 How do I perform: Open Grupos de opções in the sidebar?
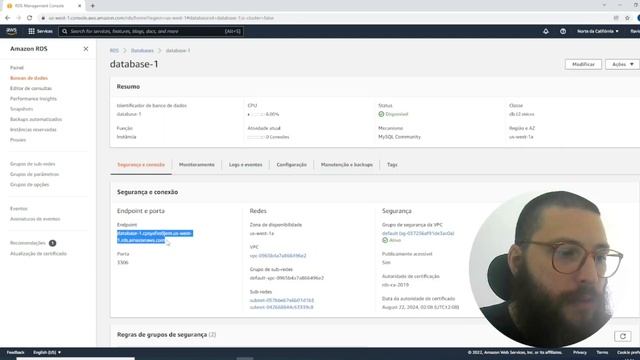coord(29,184)
